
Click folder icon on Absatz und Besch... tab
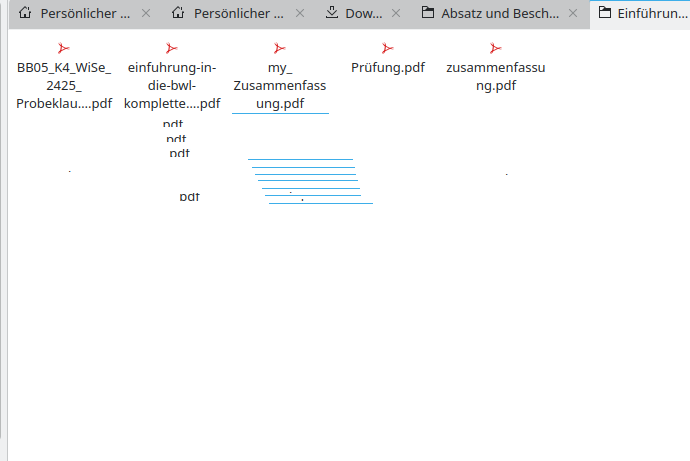pos(428,14)
